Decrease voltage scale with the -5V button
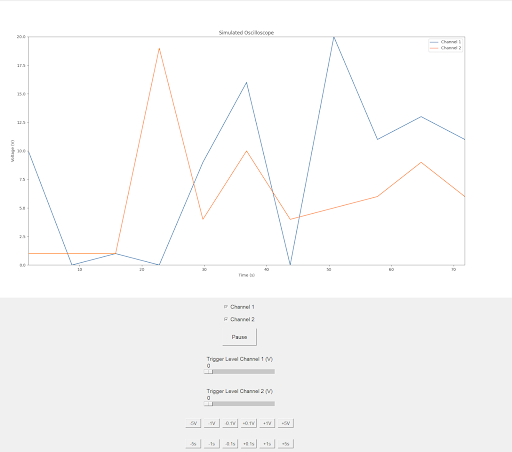The image size is (512, 452). (193, 423)
